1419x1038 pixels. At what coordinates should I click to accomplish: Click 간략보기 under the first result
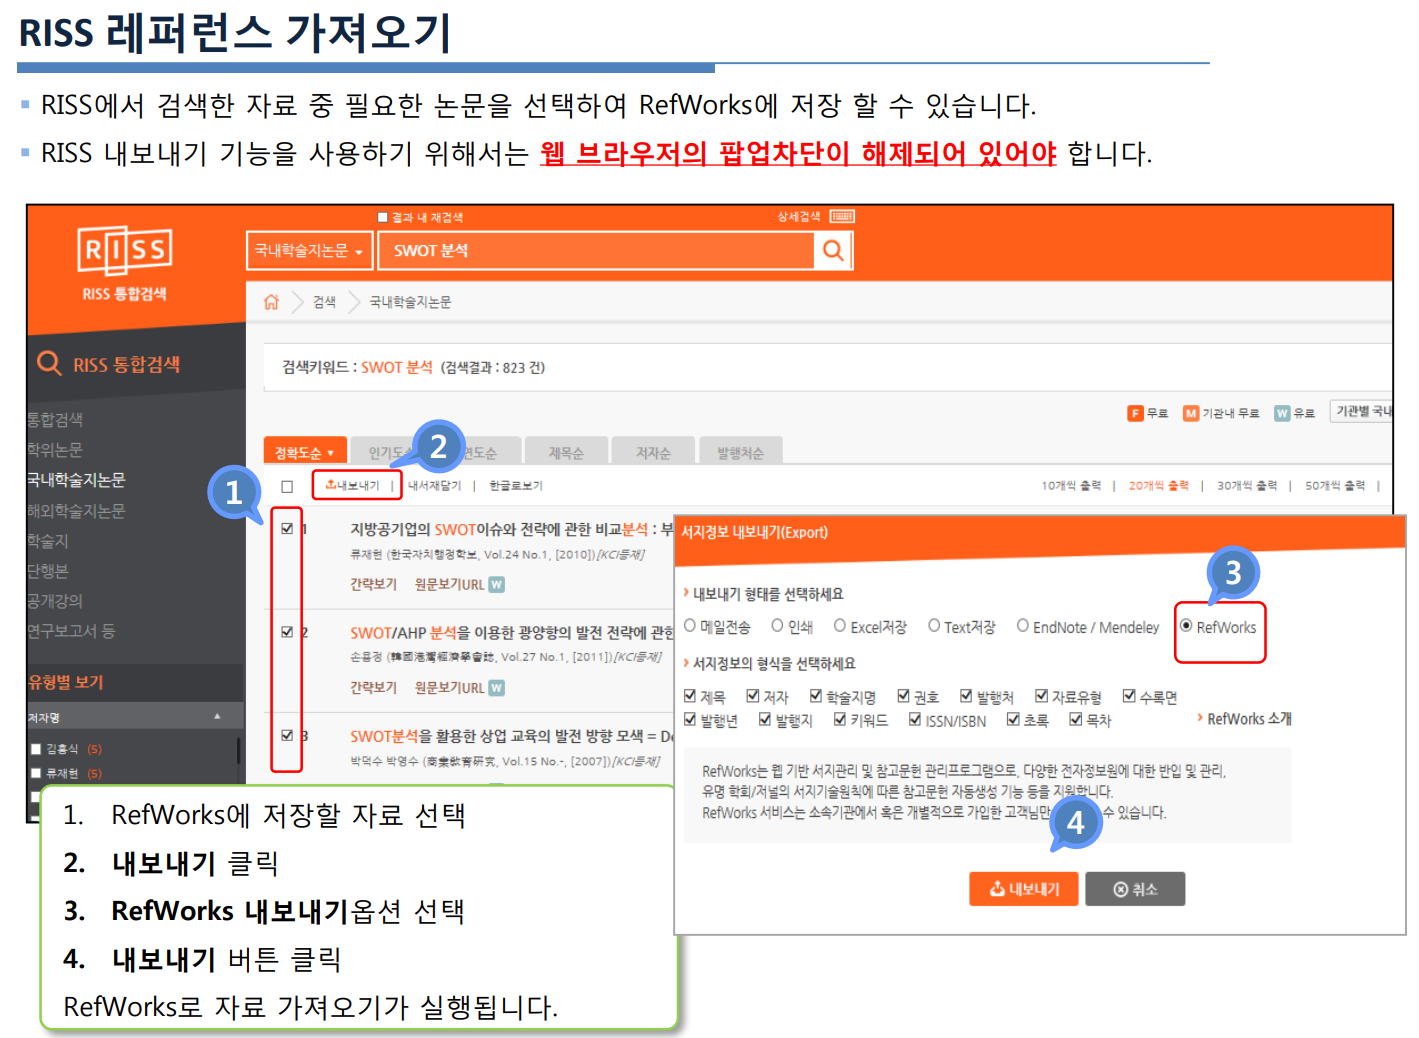click(373, 584)
